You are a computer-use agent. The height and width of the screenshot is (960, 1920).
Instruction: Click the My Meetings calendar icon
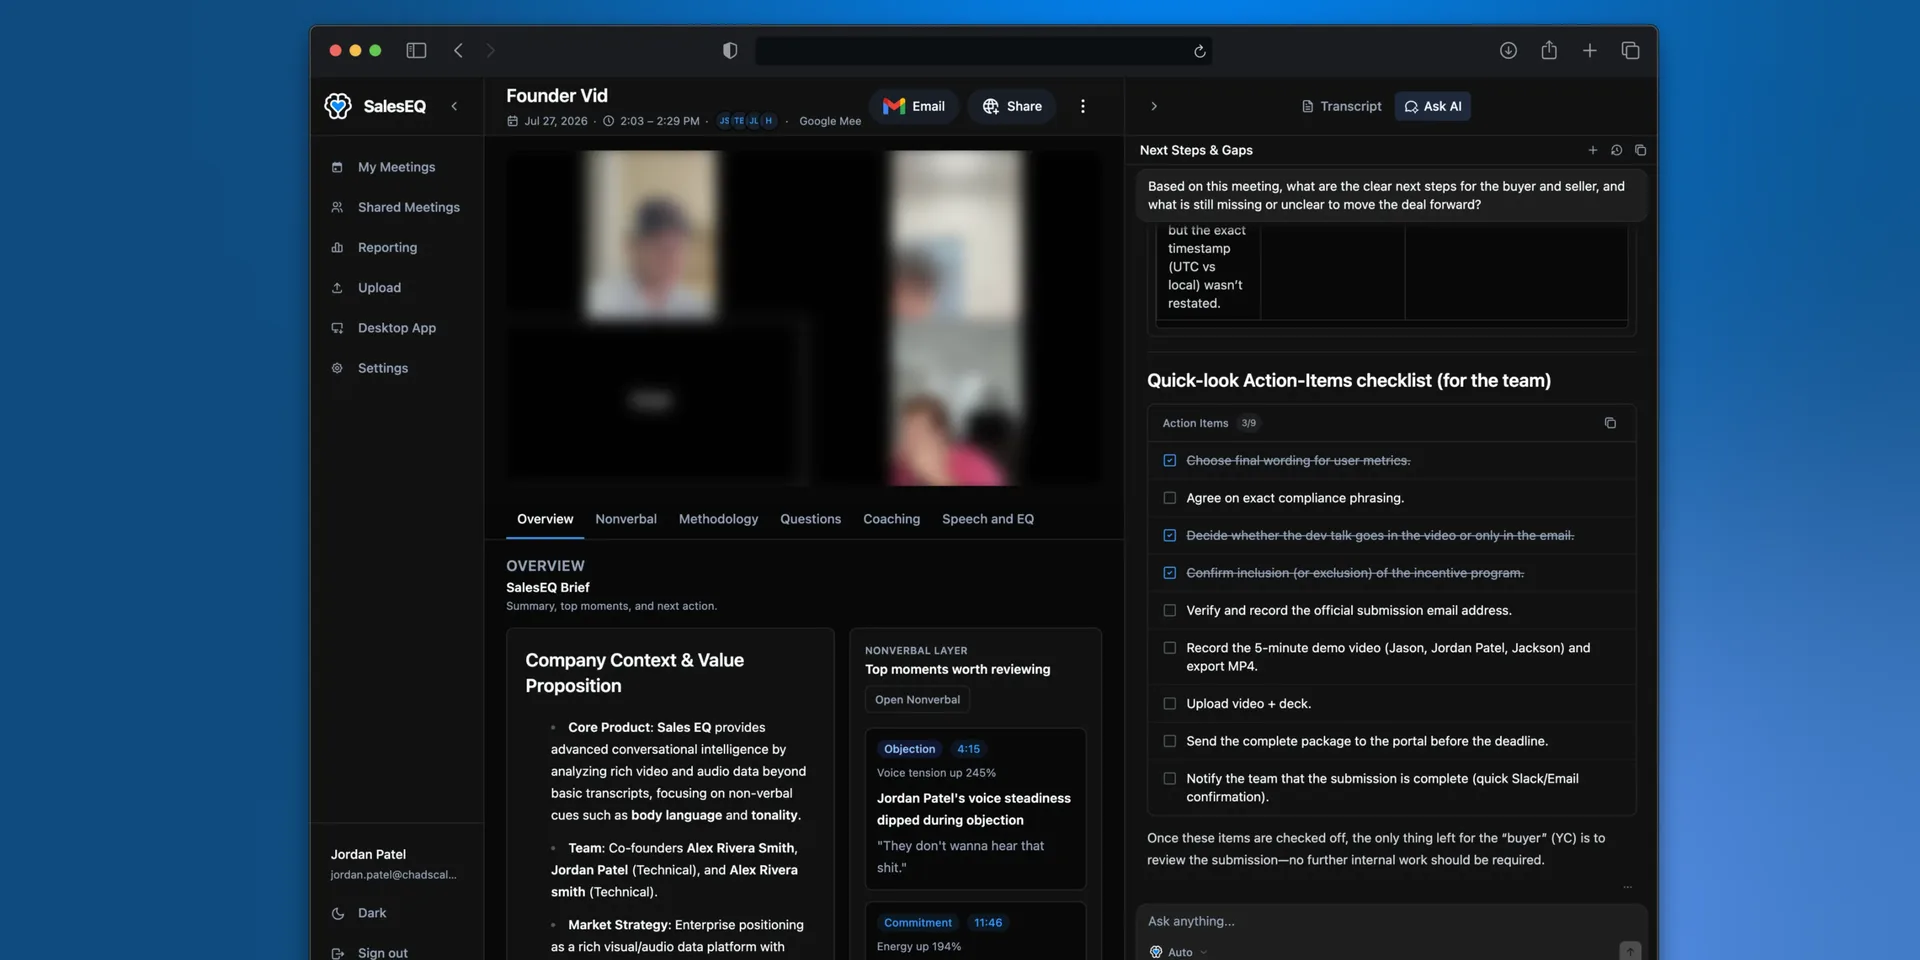point(337,167)
